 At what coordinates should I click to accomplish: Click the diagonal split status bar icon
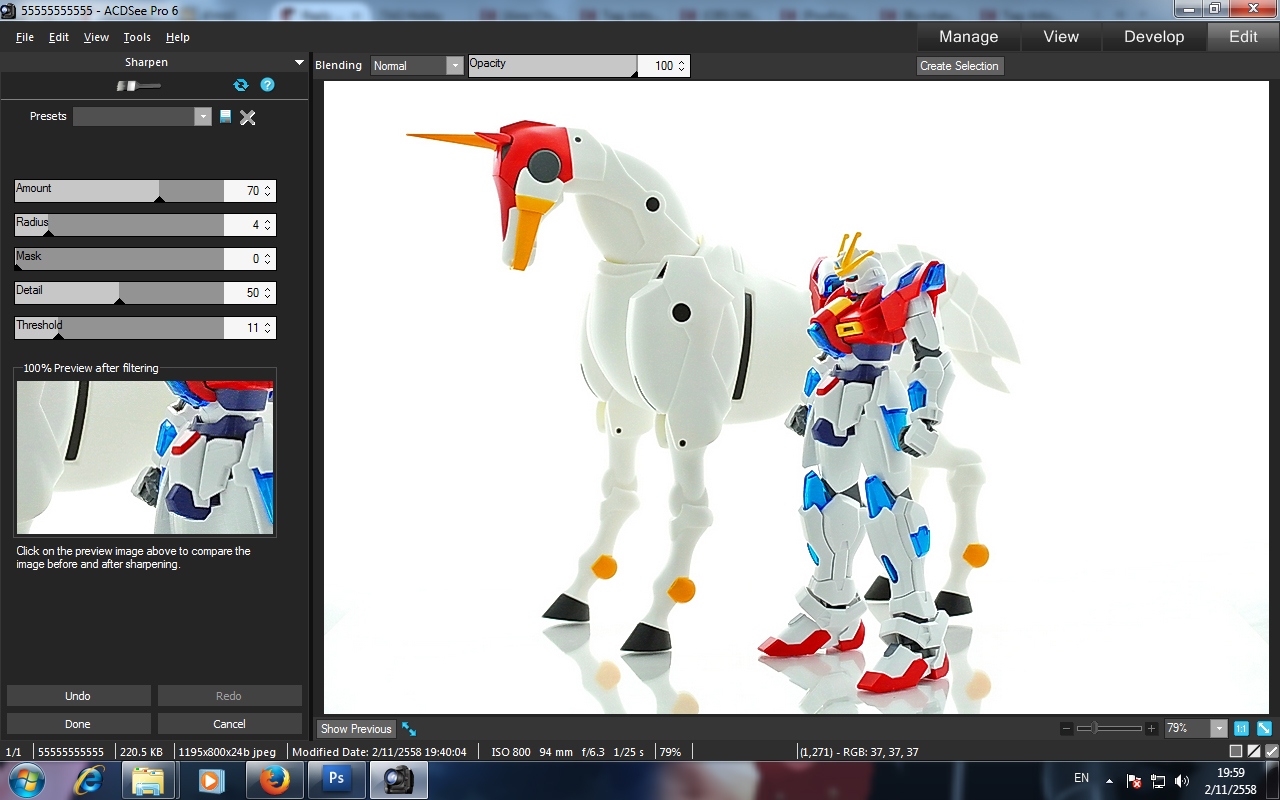pos(1254,751)
